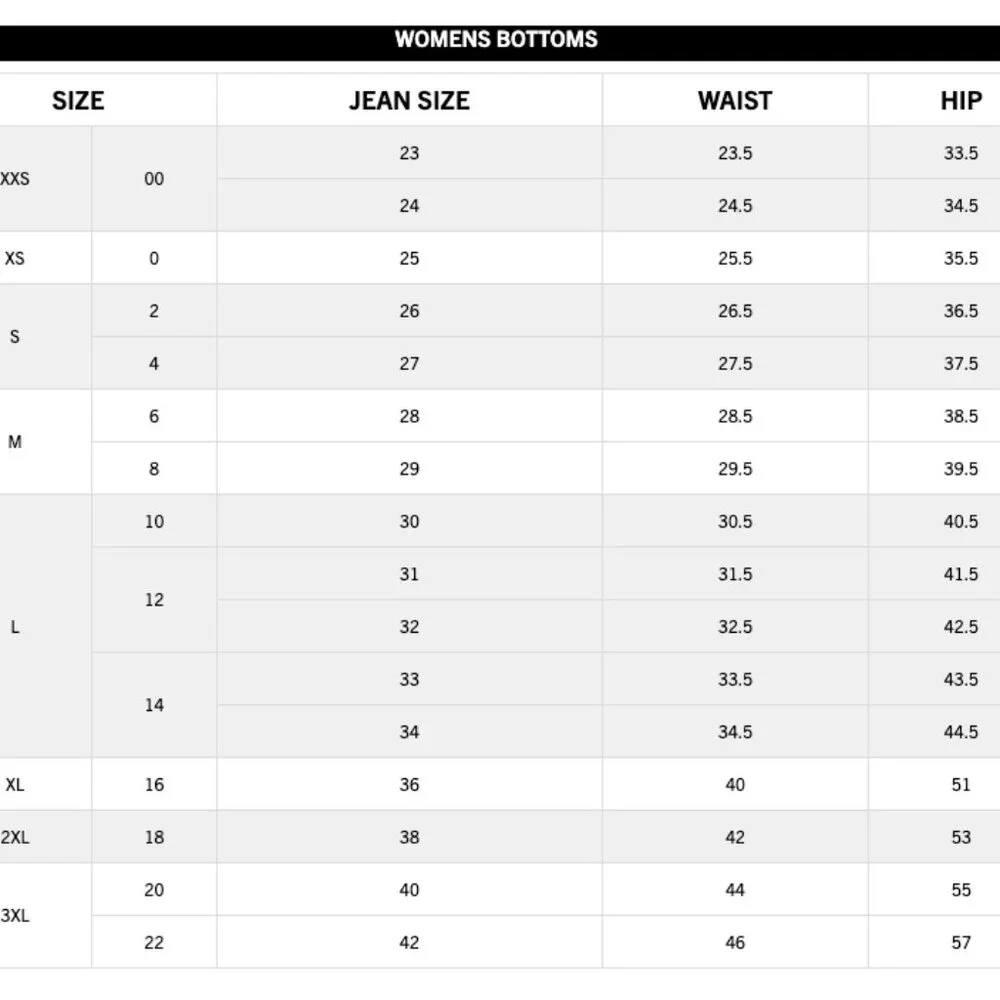
Task: Select the JEAN SIZE column header
Action: click(x=409, y=101)
